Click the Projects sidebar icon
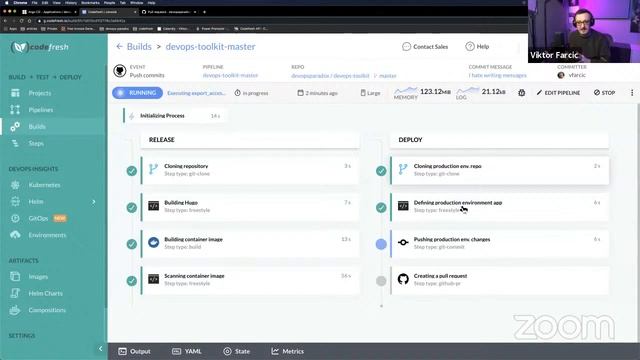 (x=15, y=93)
